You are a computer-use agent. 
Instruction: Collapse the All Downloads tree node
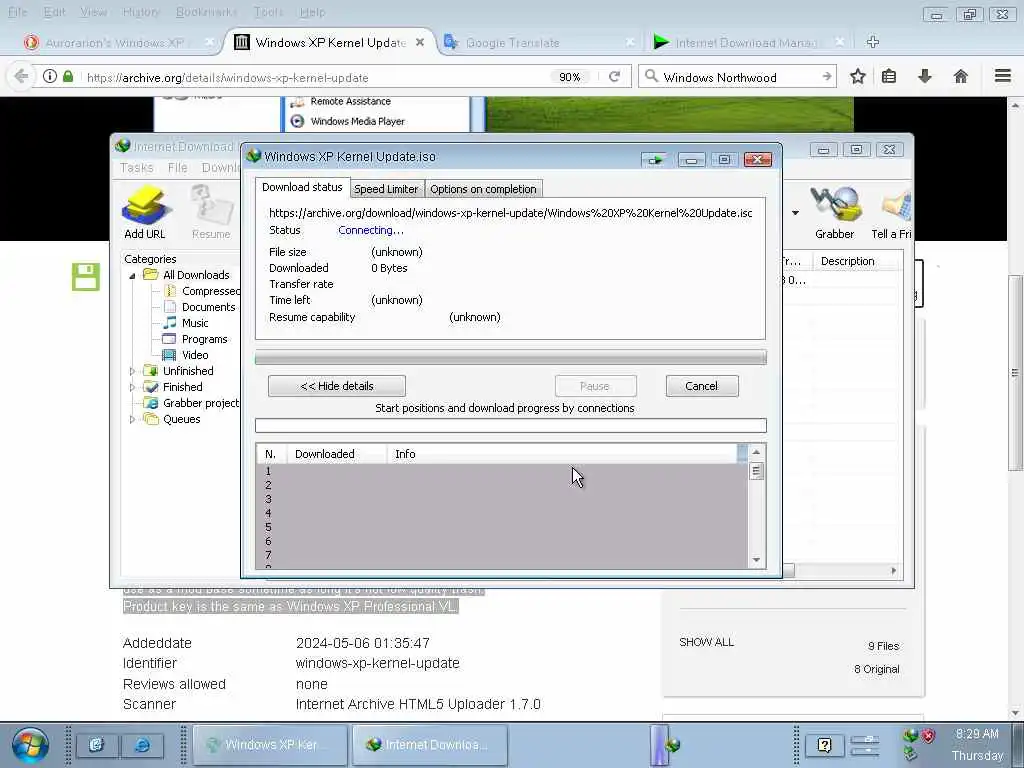[133, 276]
